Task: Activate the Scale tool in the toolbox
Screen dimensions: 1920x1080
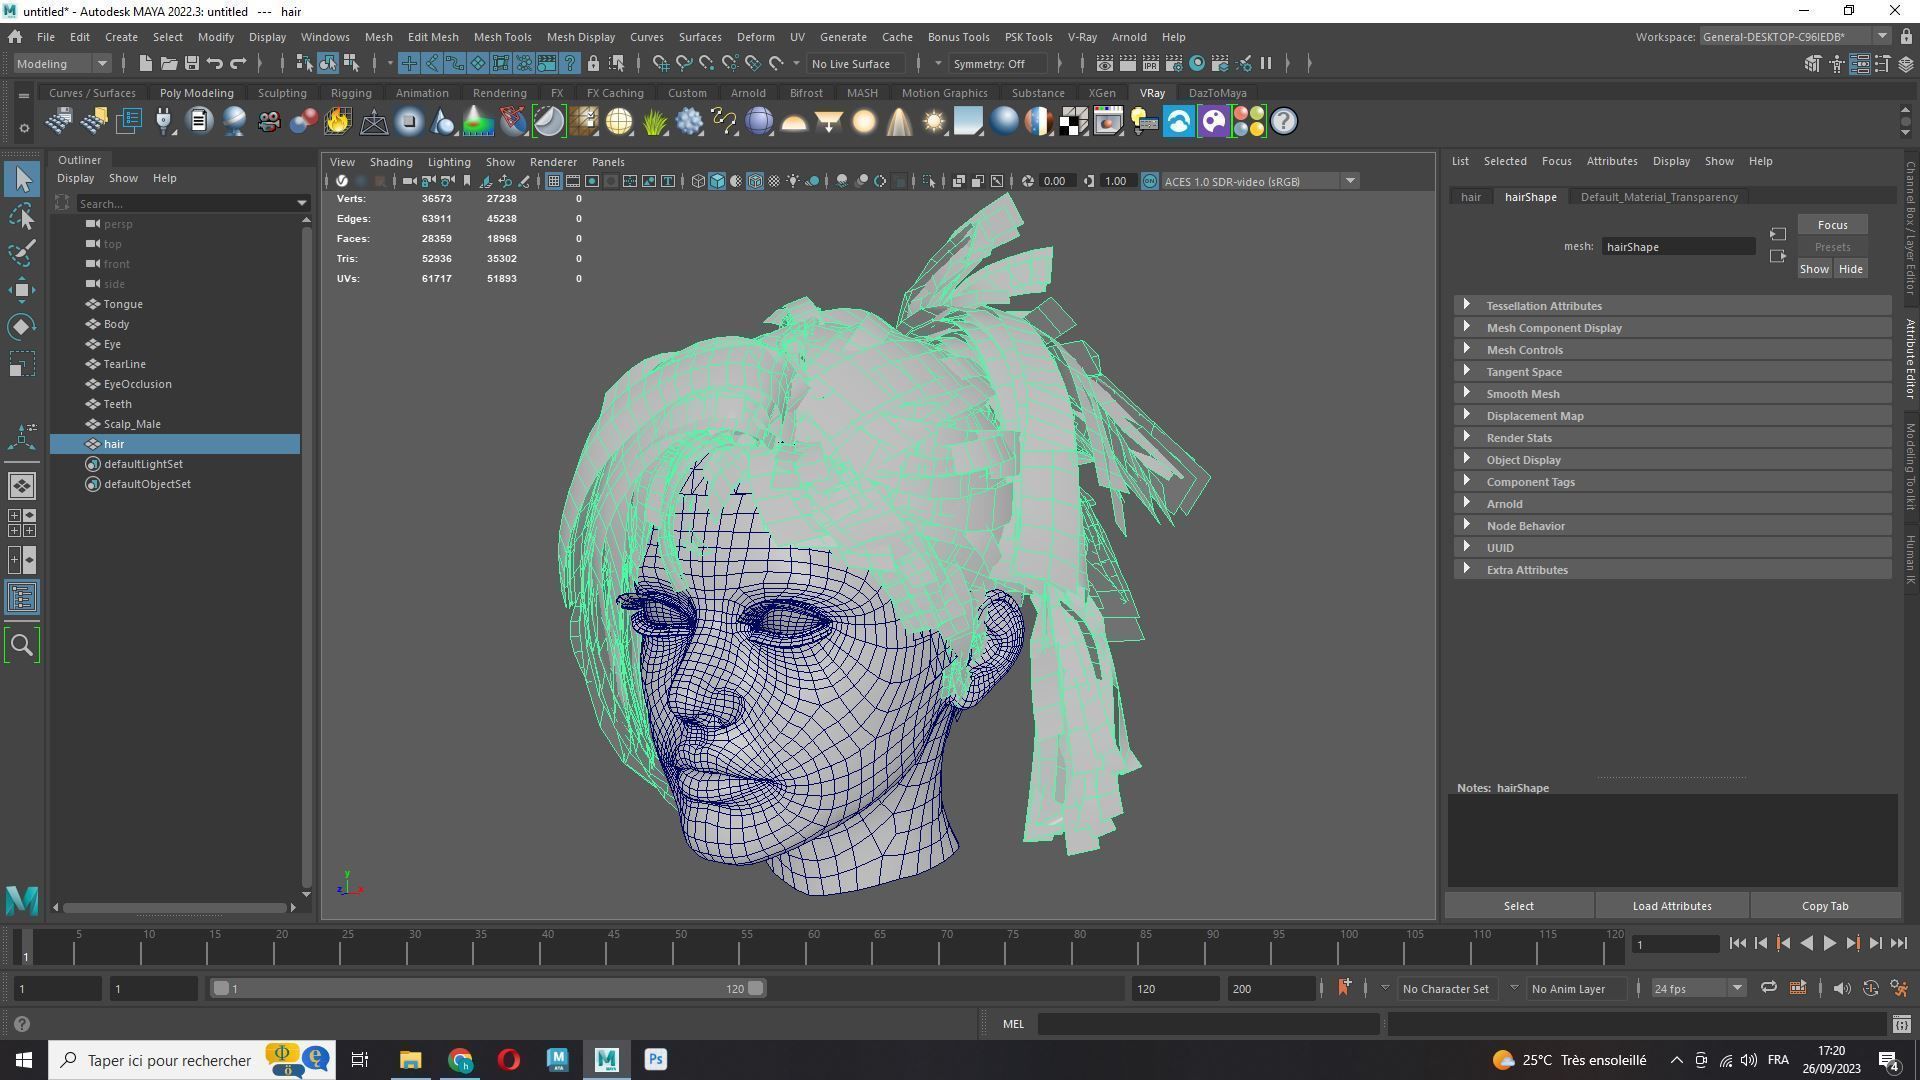Action: [22, 363]
